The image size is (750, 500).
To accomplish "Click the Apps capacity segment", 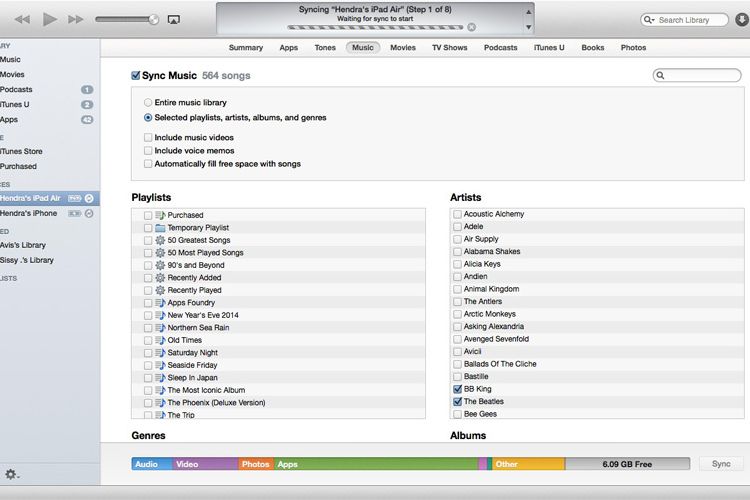I will coord(376,464).
